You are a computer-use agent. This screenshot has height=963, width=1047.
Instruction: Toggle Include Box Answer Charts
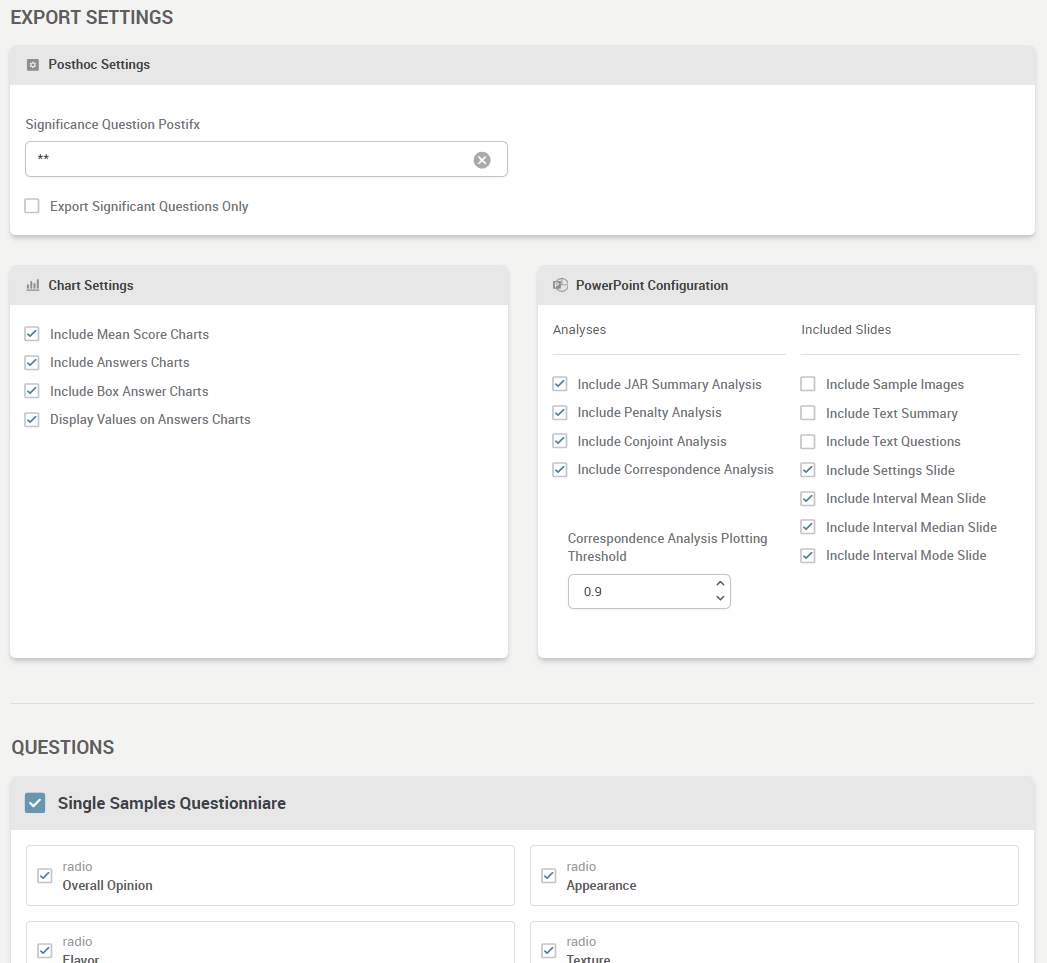[x=32, y=391]
